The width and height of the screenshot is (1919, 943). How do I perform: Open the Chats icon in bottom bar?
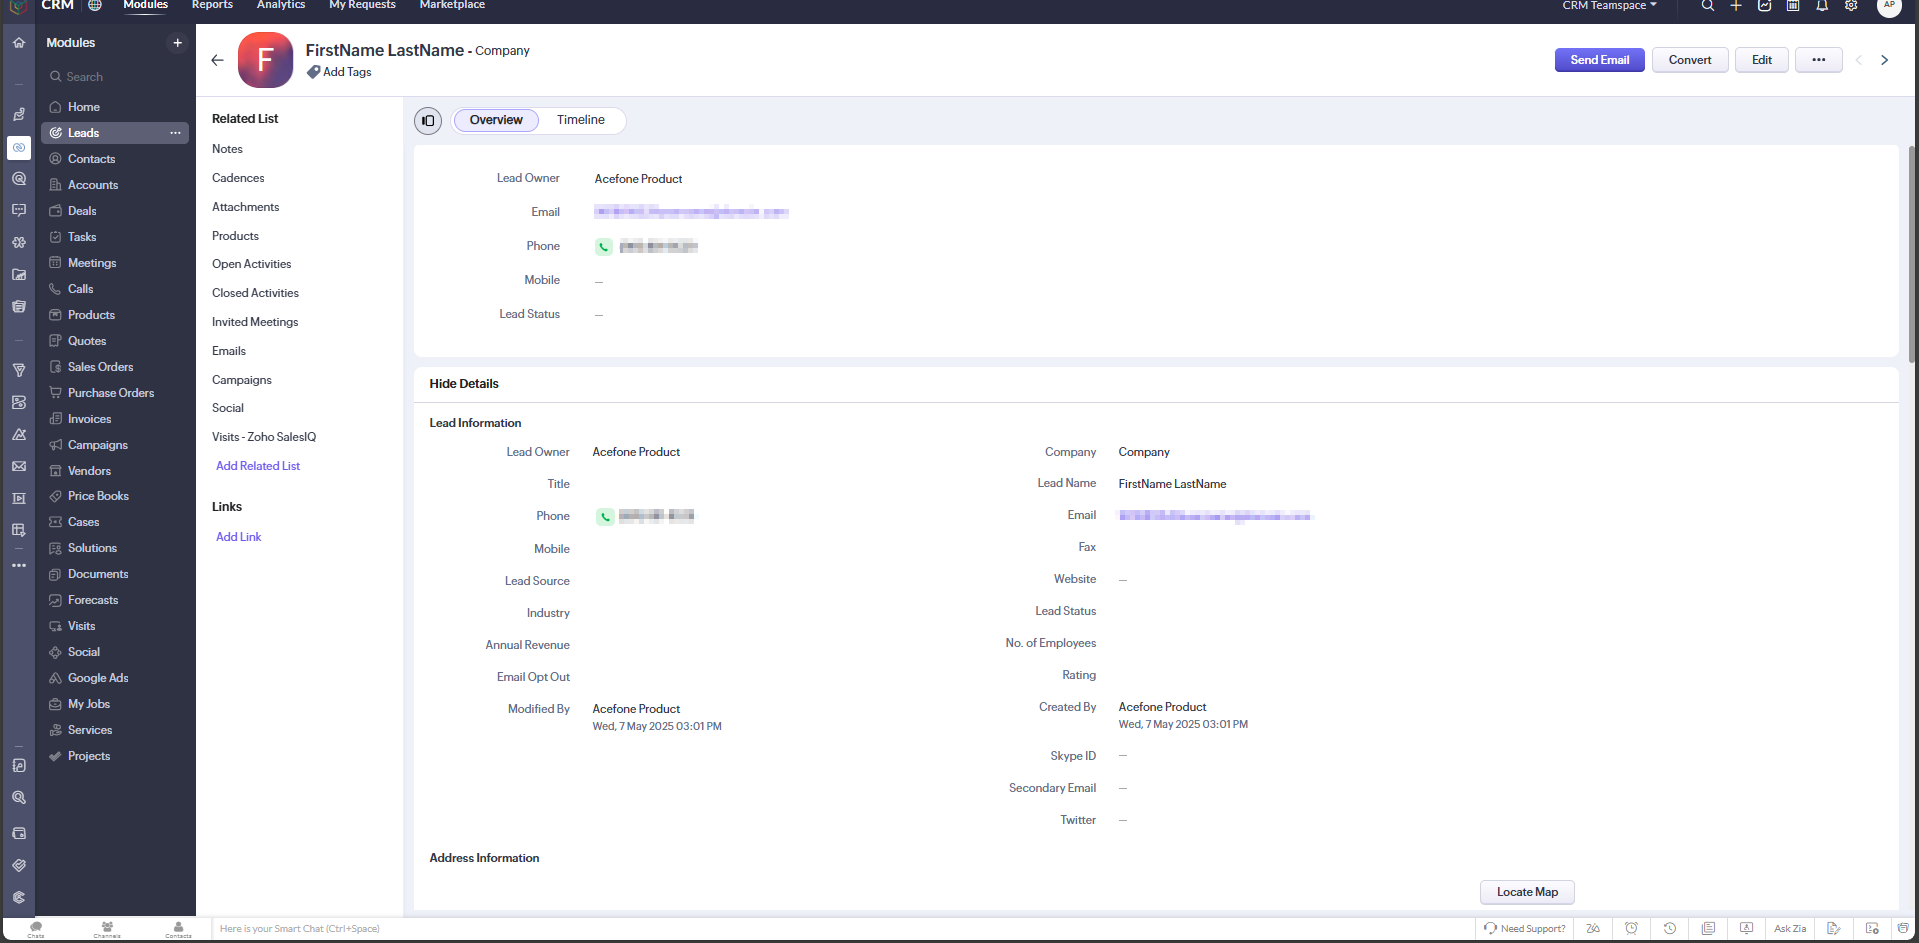[36, 929]
